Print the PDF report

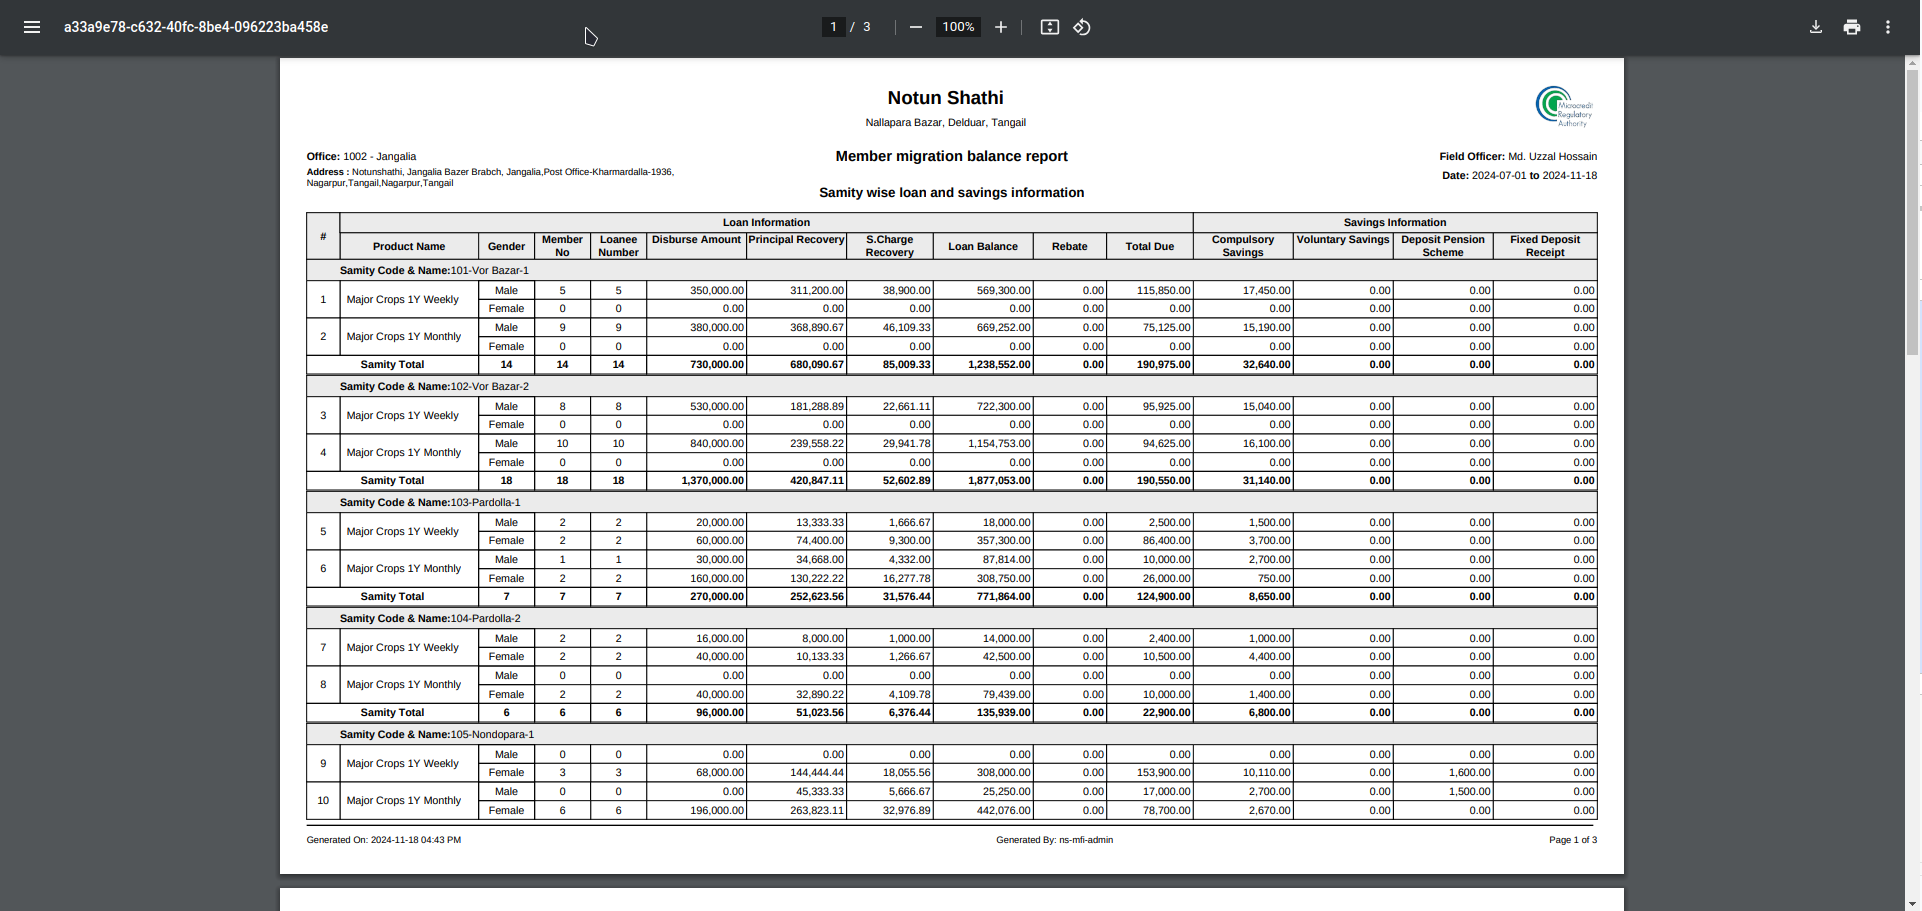[1852, 27]
